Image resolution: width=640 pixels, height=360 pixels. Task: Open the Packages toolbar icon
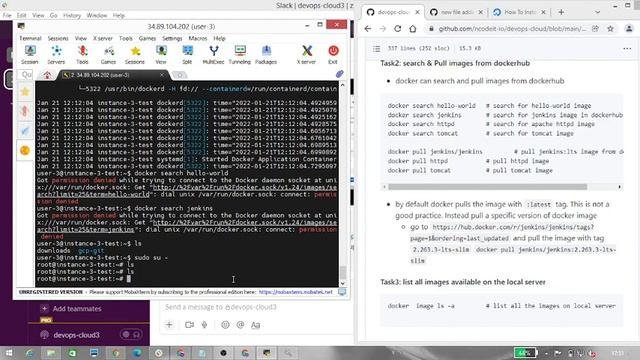point(266,55)
